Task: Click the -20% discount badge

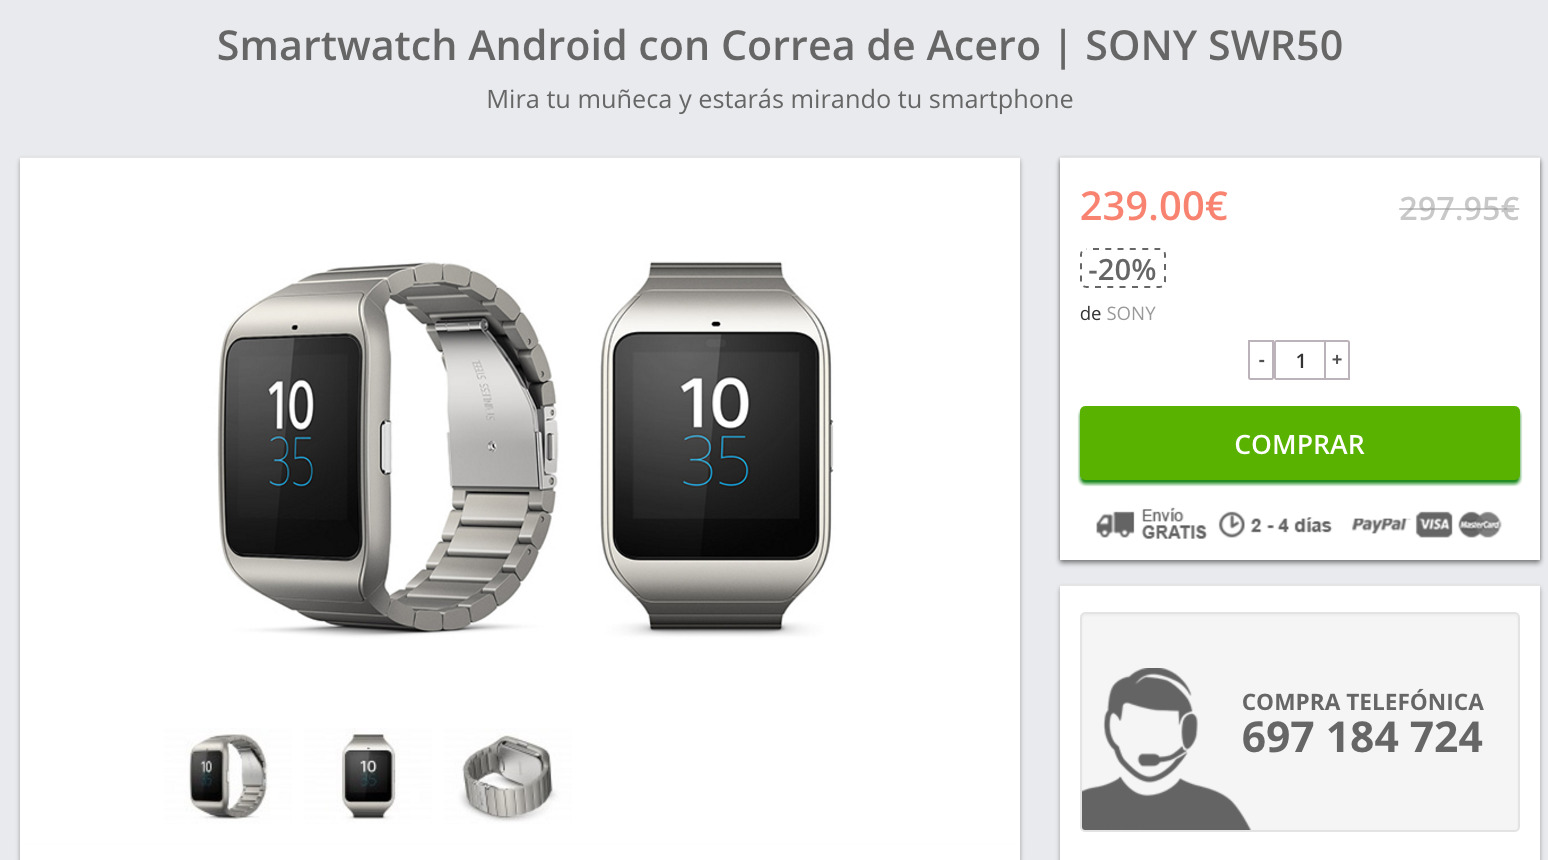Action: pyautogui.click(x=1123, y=268)
